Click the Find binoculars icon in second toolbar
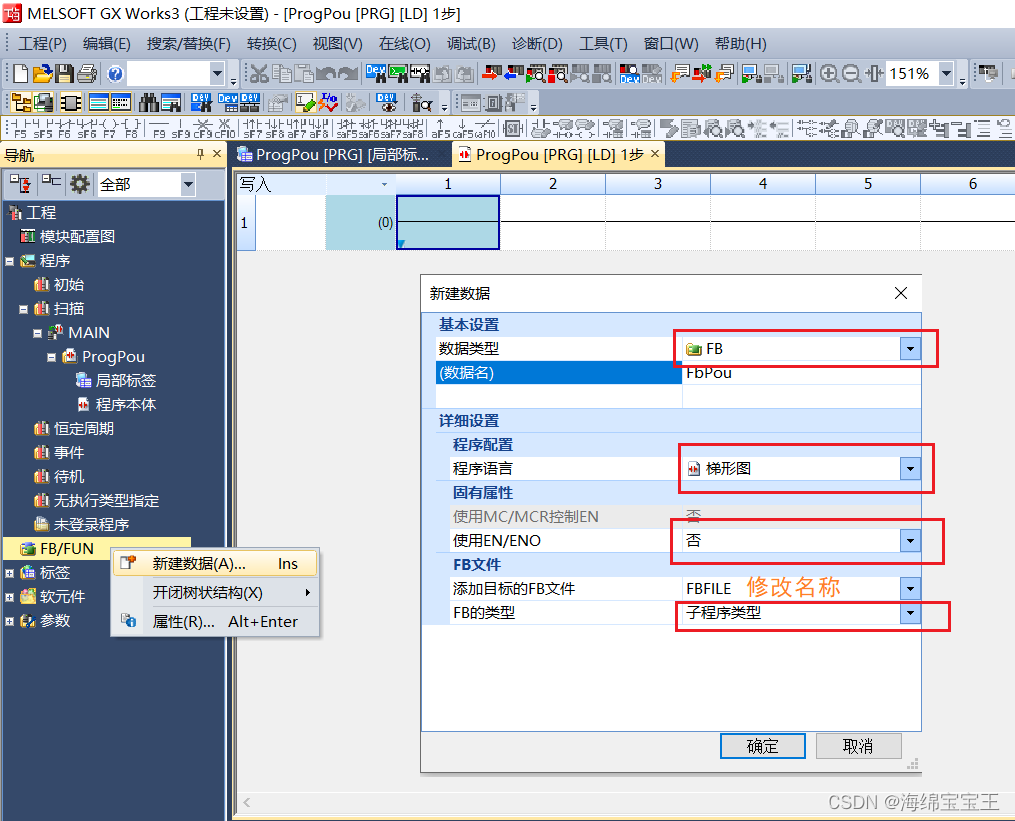This screenshot has width=1015, height=821. (x=148, y=102)
